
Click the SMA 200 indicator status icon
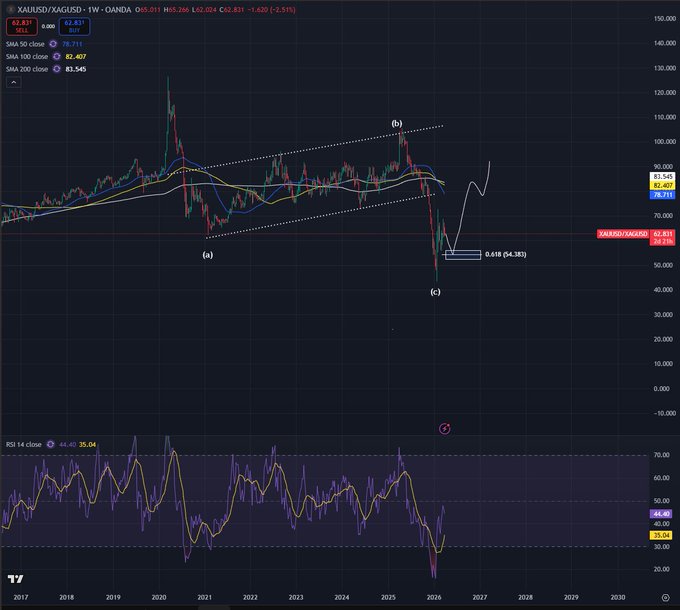56,68
